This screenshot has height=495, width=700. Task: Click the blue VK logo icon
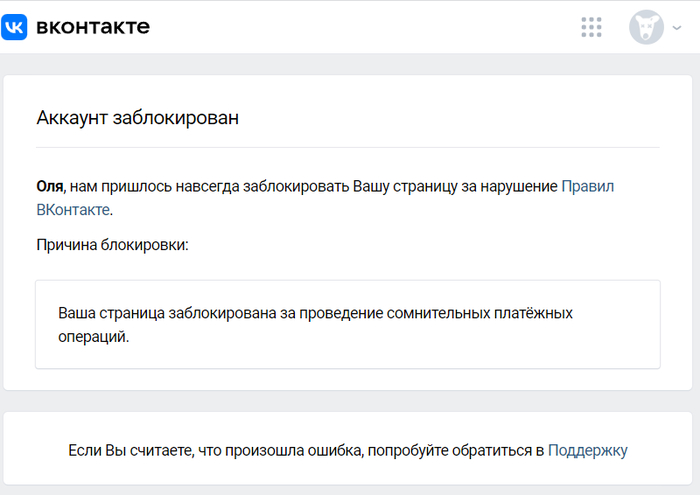click(x=15, y=27)
